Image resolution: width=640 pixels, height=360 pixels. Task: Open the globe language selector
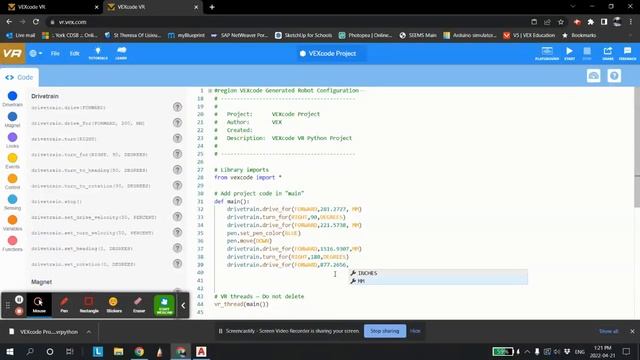coord(36,53)
